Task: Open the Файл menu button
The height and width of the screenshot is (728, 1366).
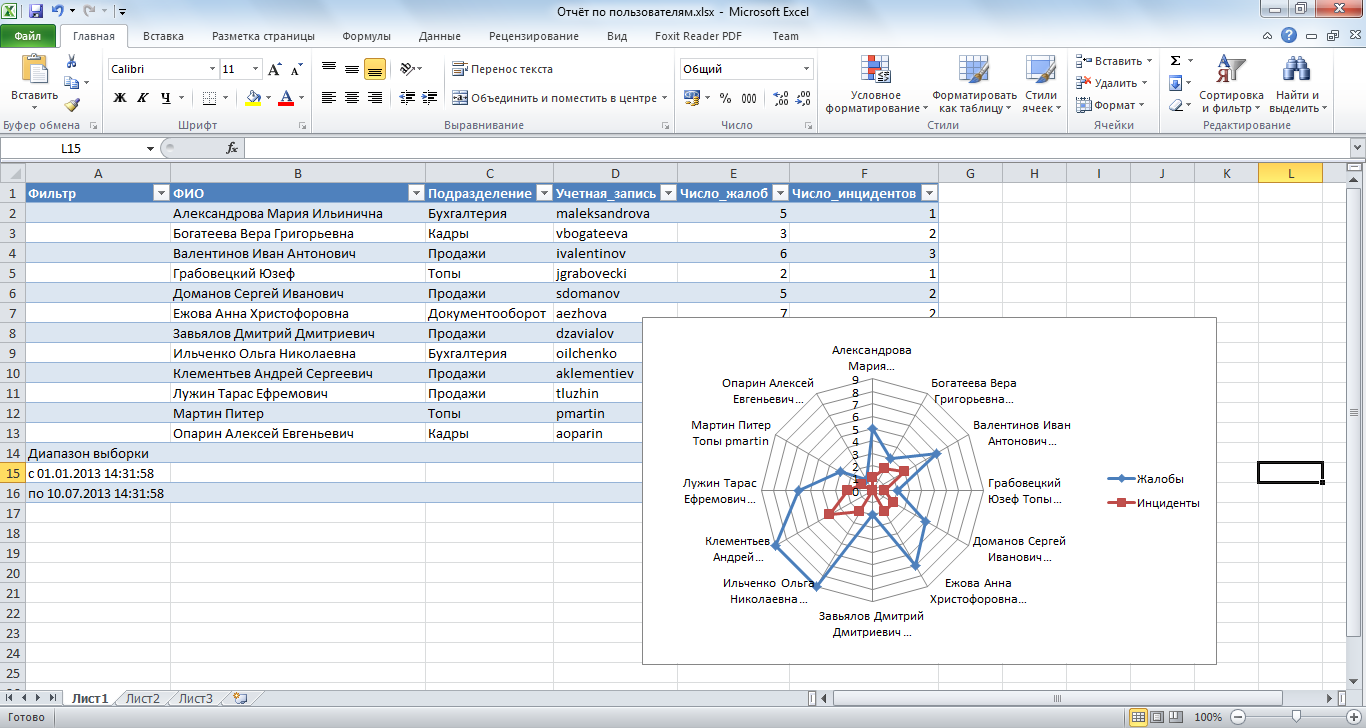Action: pyautogui.click(x=28, y=36)
